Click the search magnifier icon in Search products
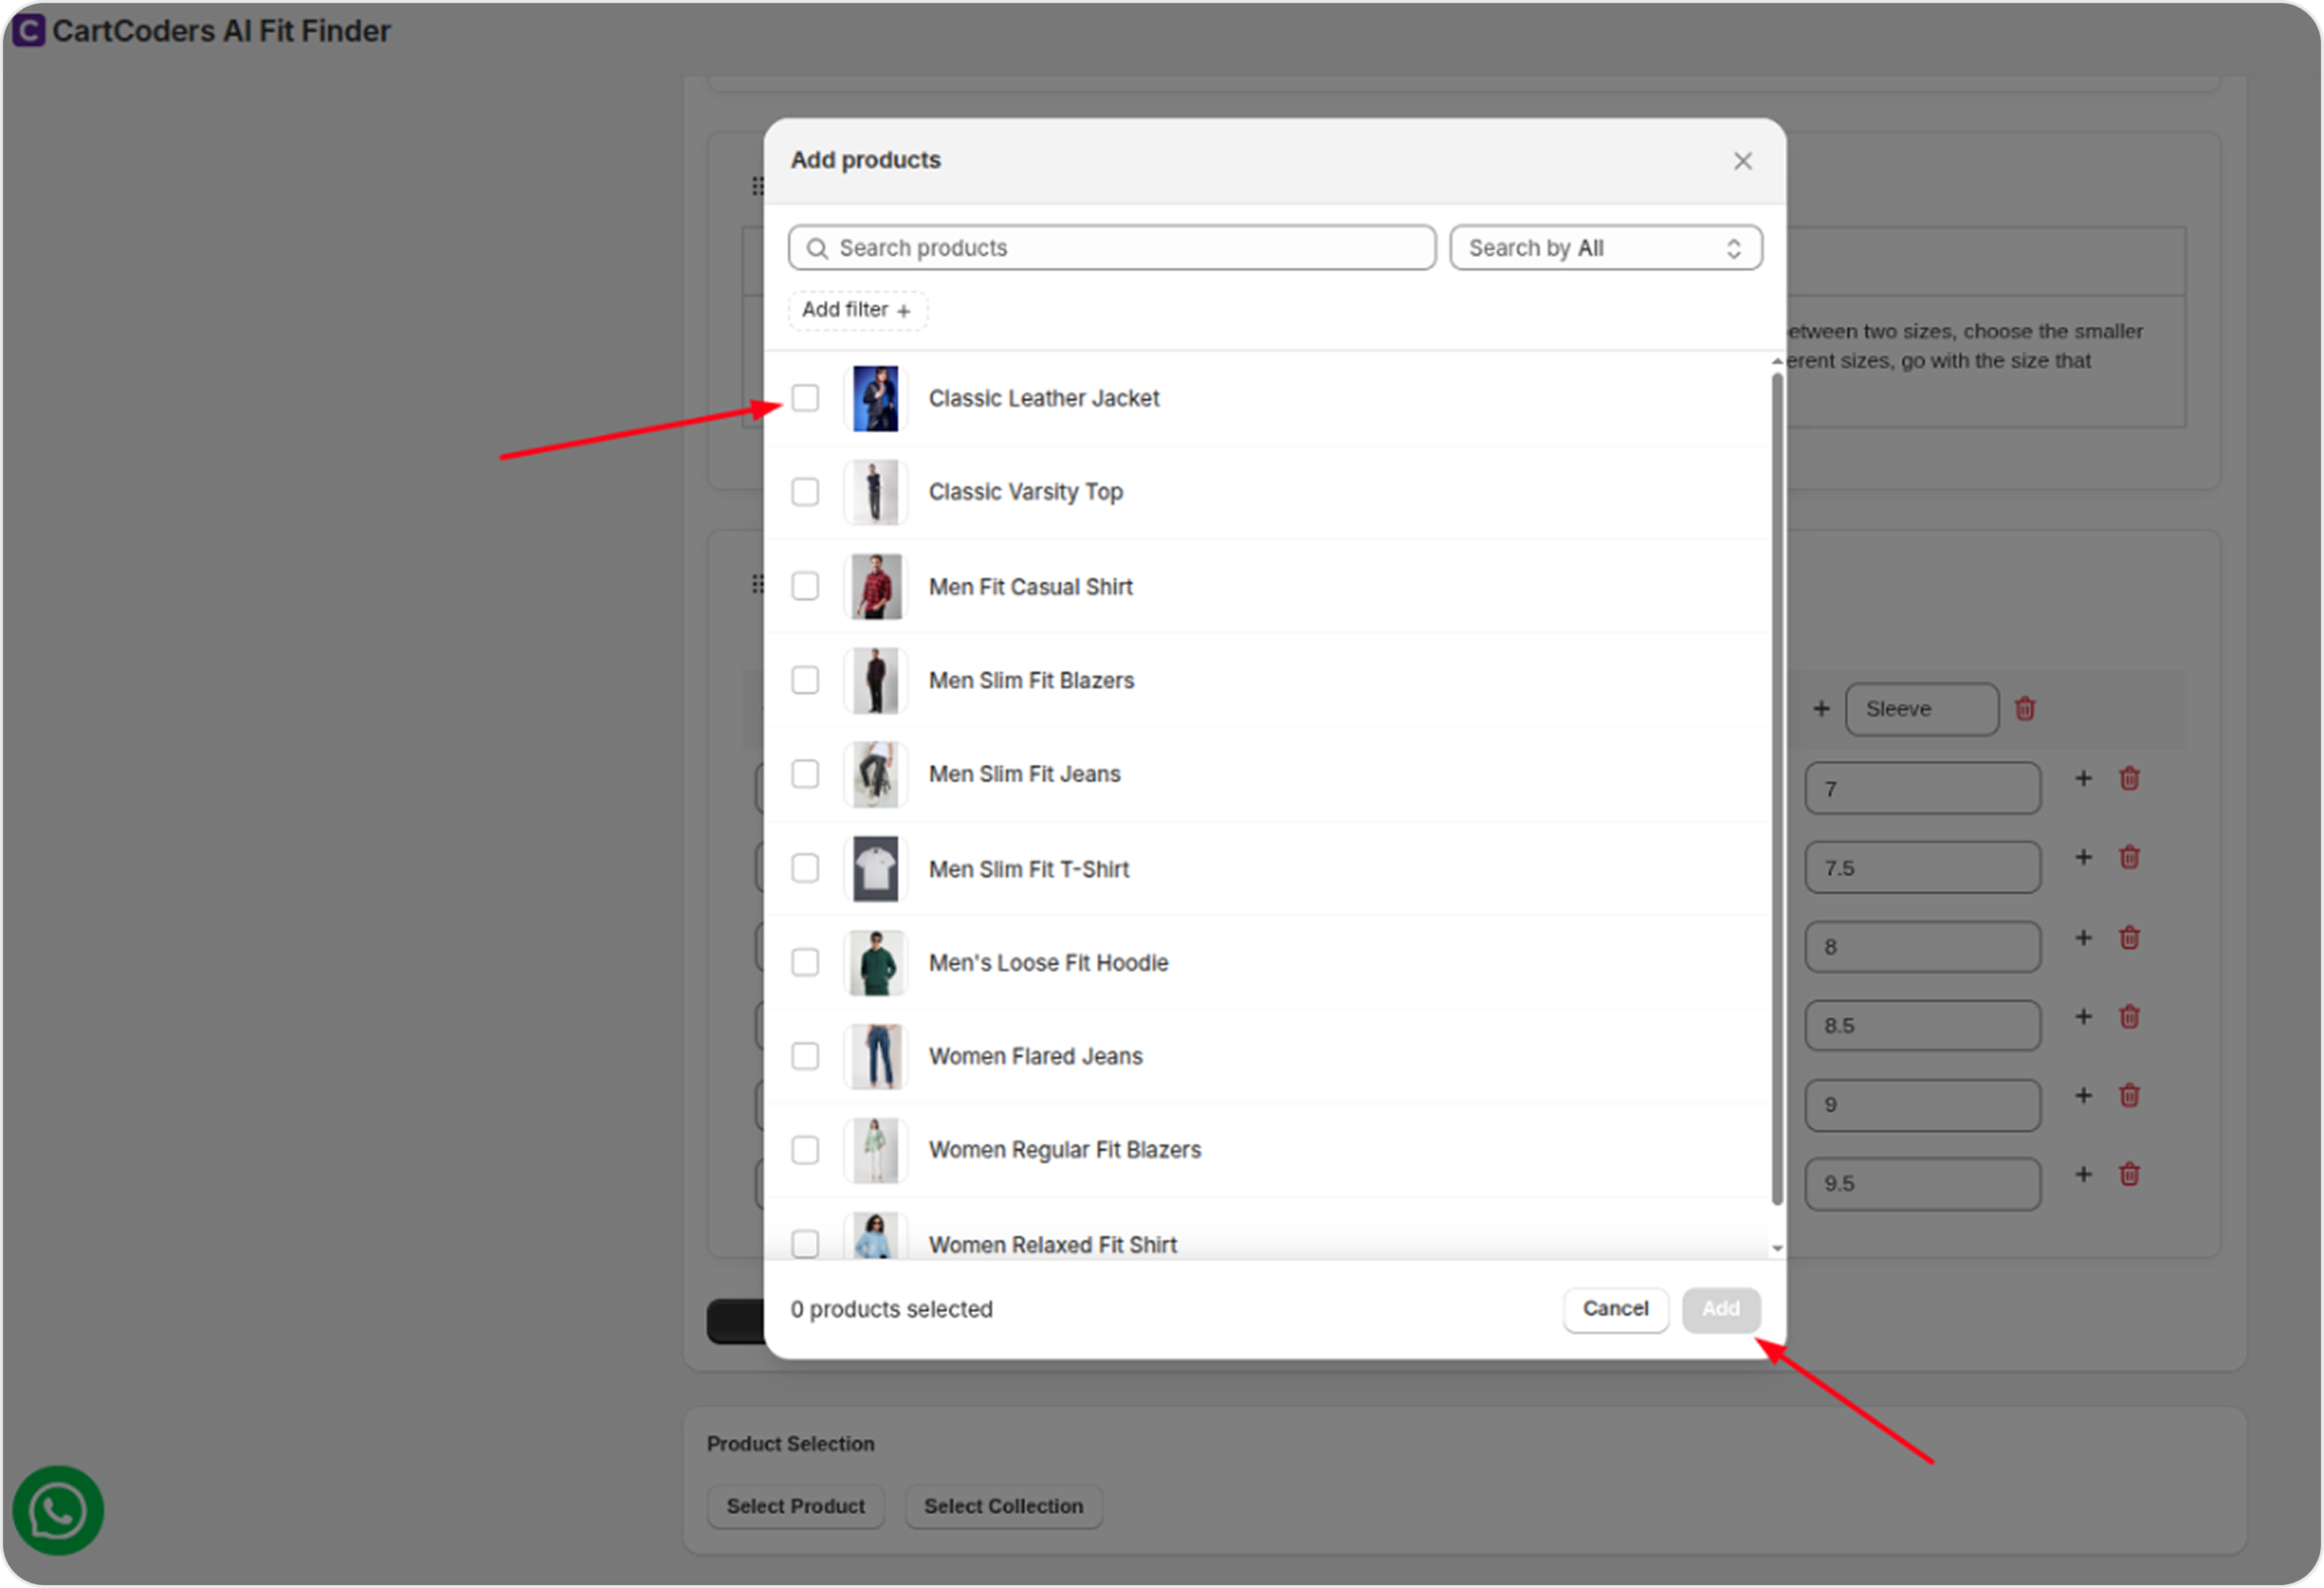 tap(816, 248)
